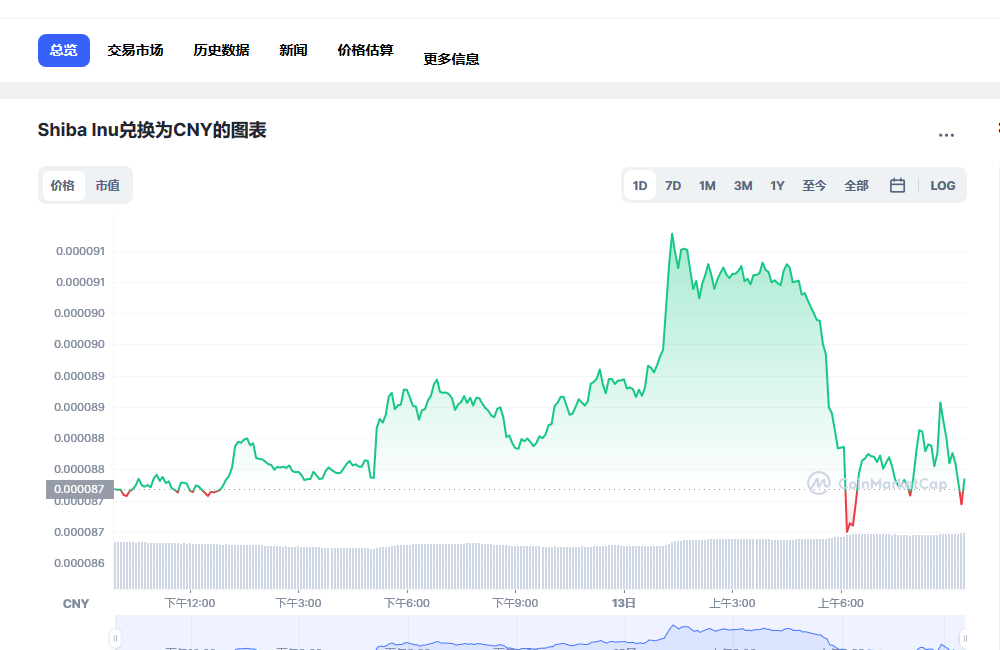Open the 更多信息 more info tab
1000x650 pixels.
[452, 59]
